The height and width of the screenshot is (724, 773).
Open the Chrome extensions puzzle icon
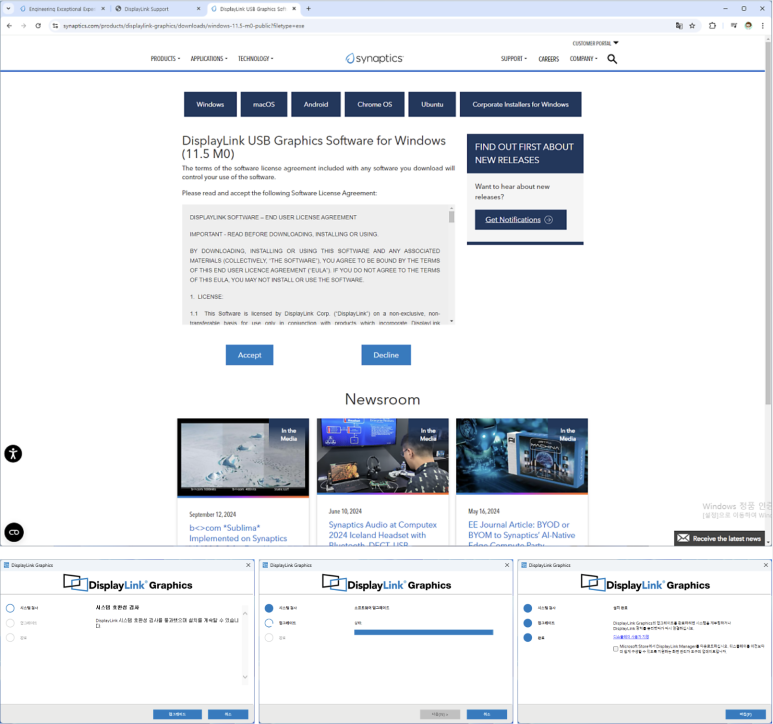pos(712,26)
